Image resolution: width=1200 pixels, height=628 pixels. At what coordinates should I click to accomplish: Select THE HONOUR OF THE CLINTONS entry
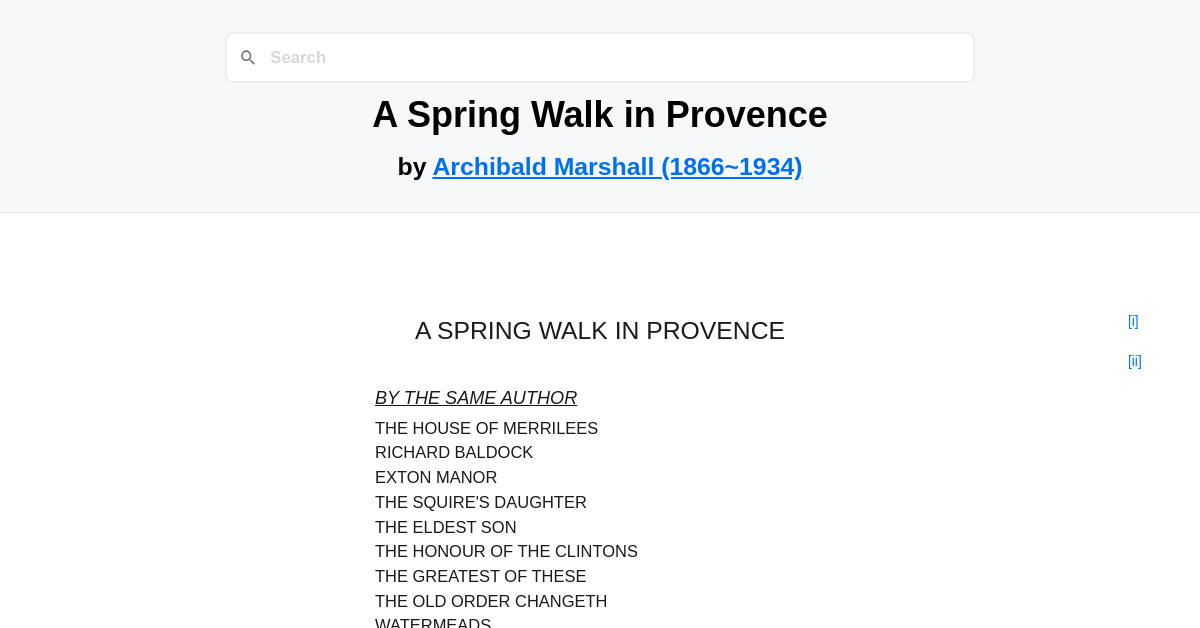pyautogui.click(x=506, y=551)
